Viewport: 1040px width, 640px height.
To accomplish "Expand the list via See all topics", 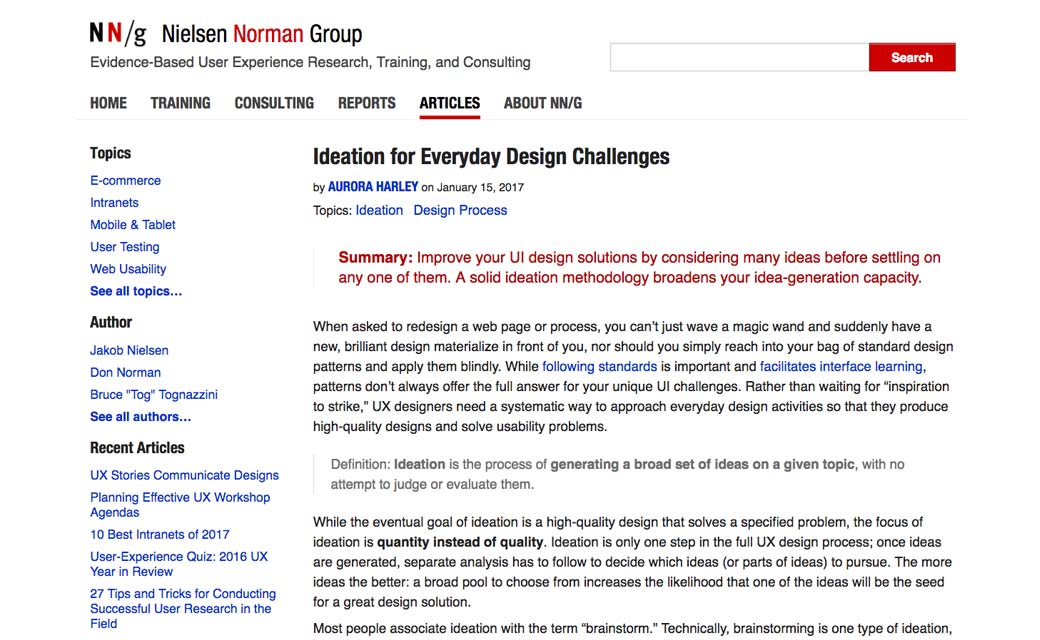I will [136, 291].
